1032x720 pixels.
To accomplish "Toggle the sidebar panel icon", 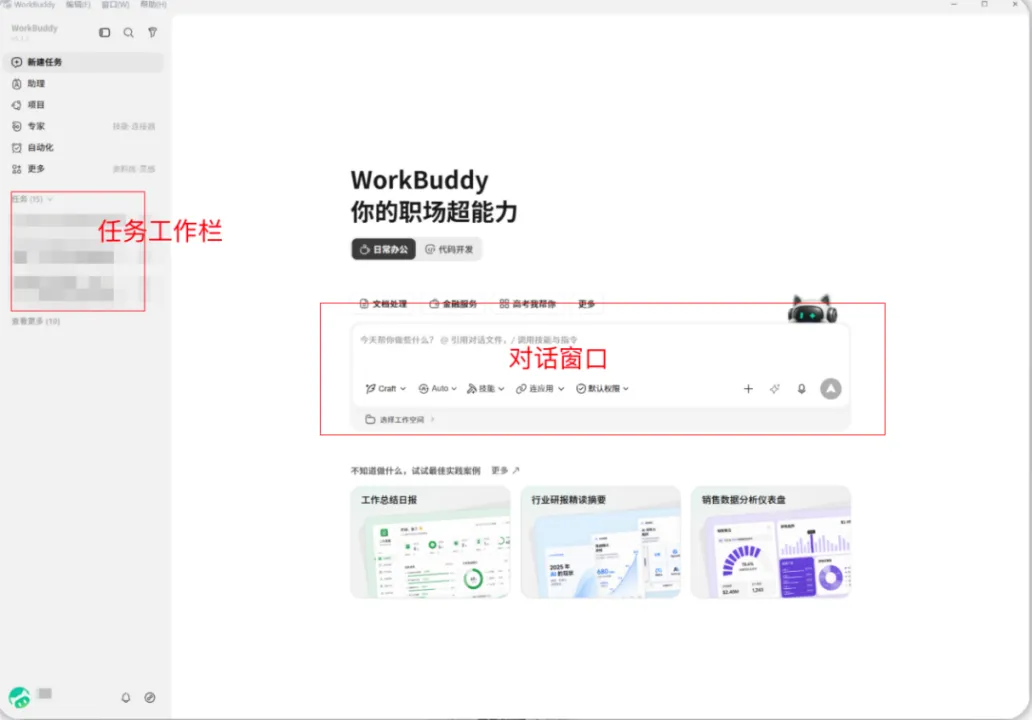I will pyautogui.click(x=105, y=32).
